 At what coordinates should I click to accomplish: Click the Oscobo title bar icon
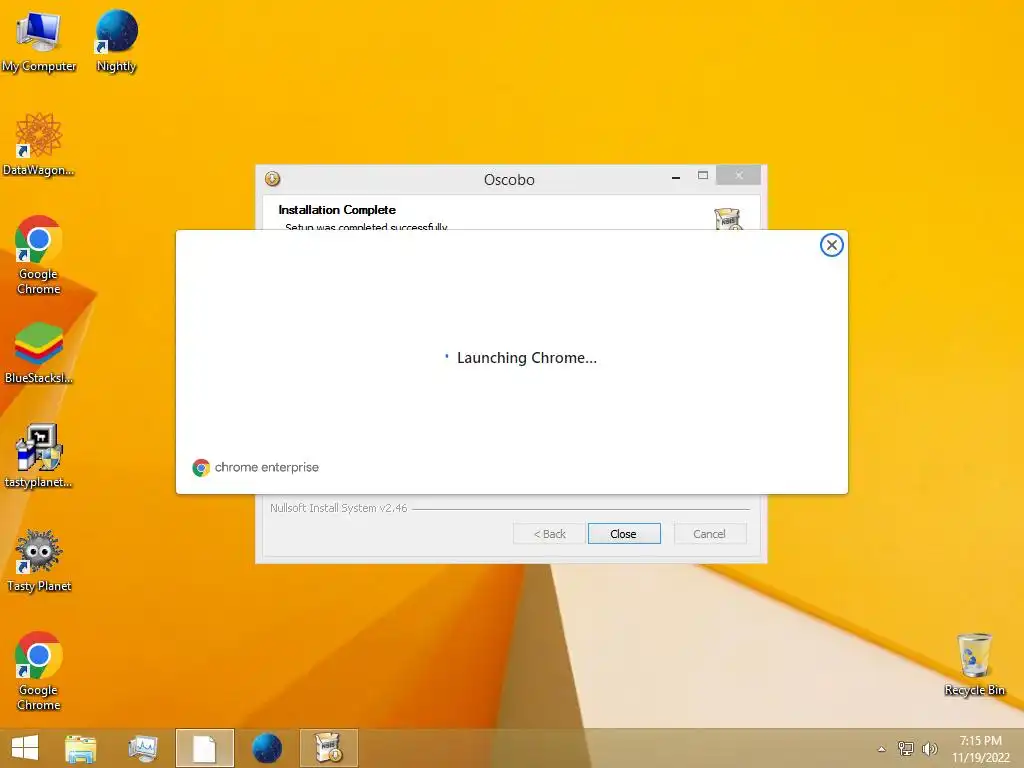[272, 178]
